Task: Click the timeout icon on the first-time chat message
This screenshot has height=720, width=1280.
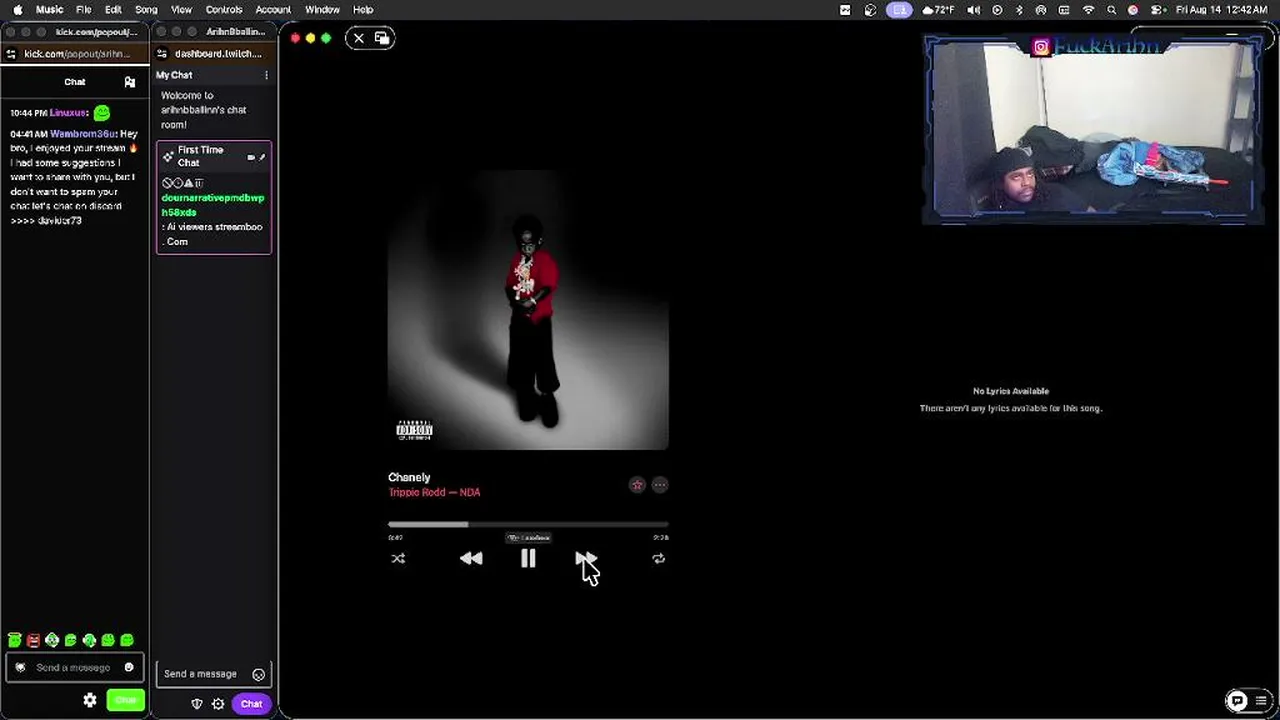Action: pyautogui.click(x=177, y=183)
